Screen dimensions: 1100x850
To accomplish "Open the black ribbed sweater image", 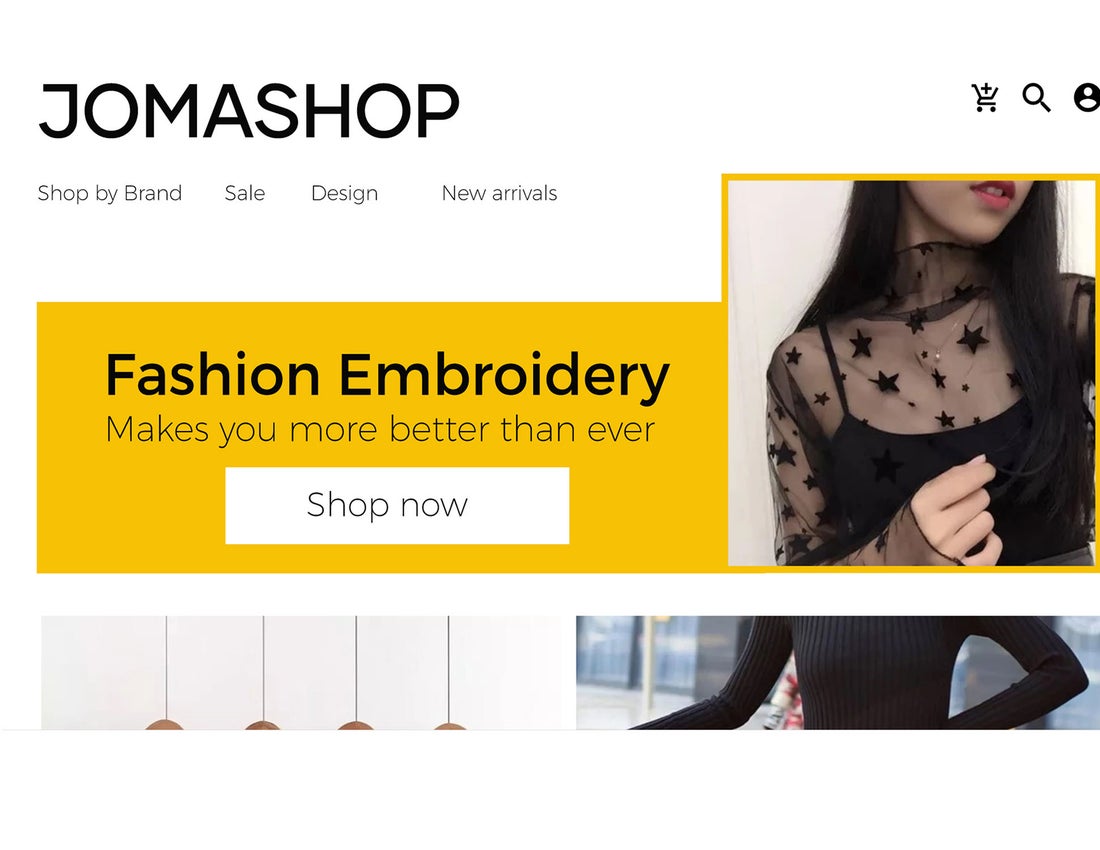I will tap(838, 673).
